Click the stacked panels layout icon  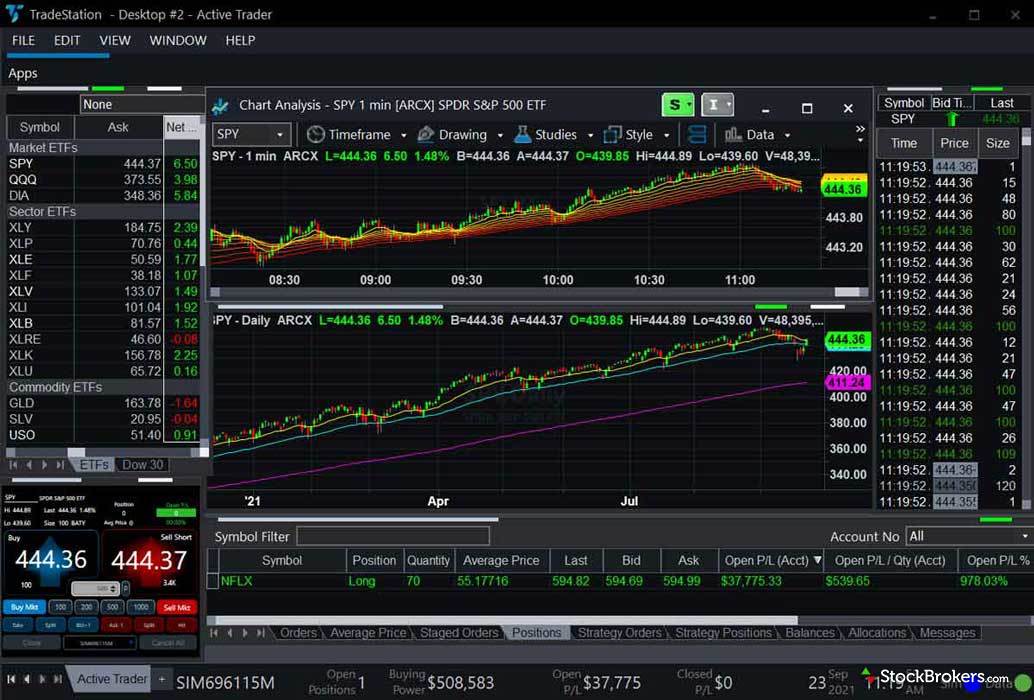[698, 135]
